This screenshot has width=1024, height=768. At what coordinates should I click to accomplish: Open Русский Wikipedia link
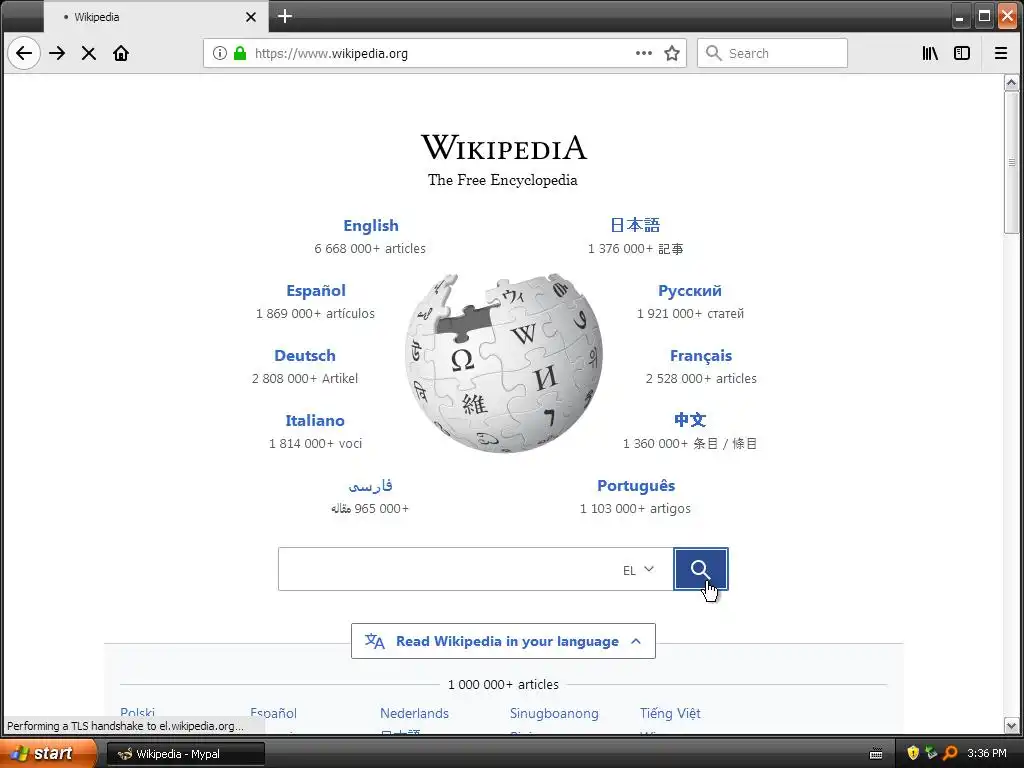690,291
